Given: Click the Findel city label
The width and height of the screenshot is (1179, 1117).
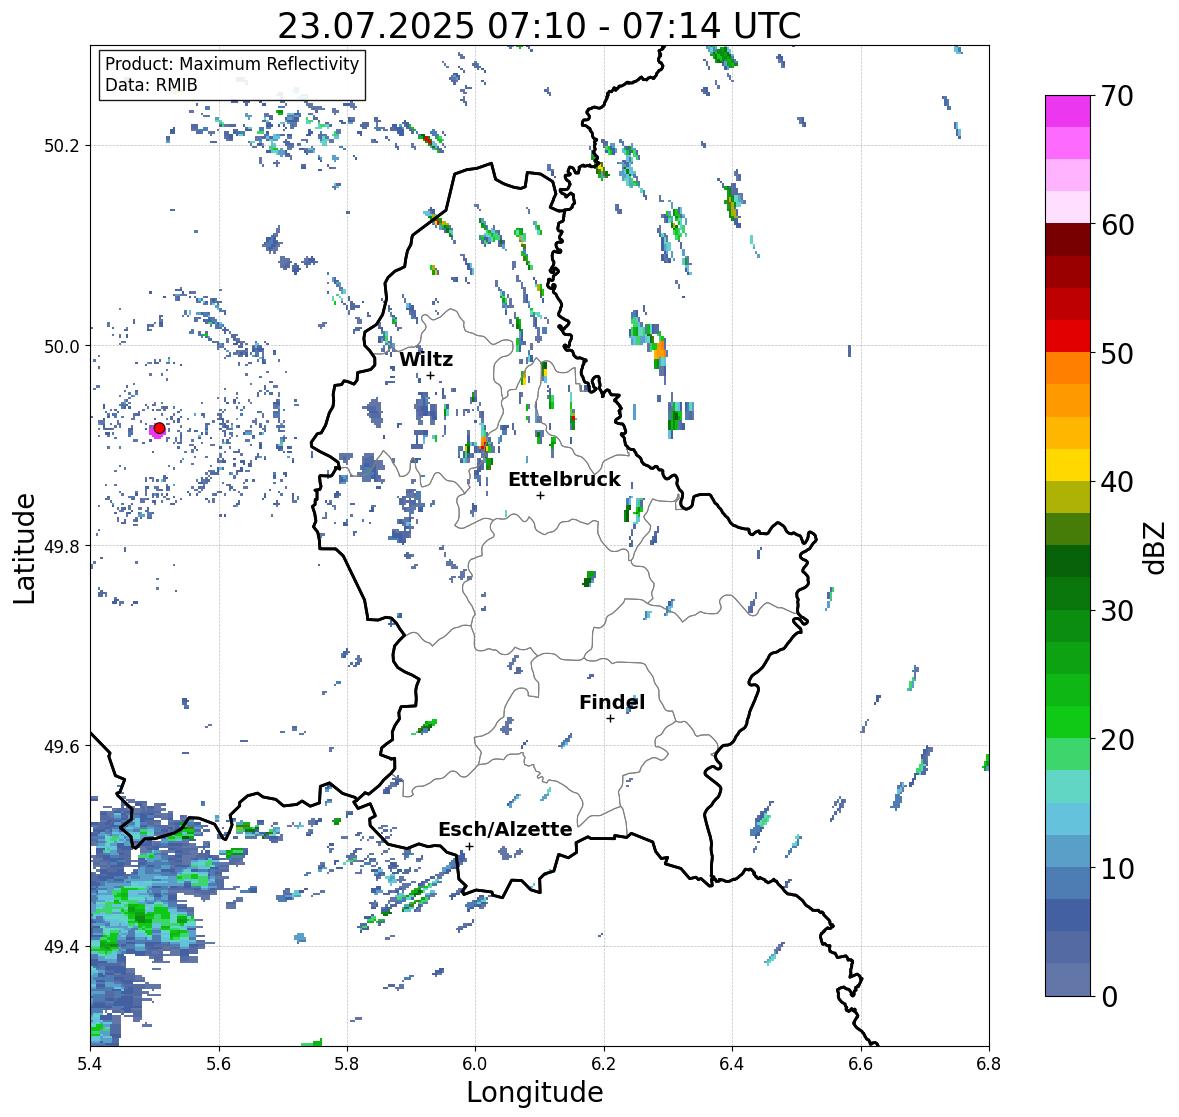Looking at the screenshot, I should [612, 702].
